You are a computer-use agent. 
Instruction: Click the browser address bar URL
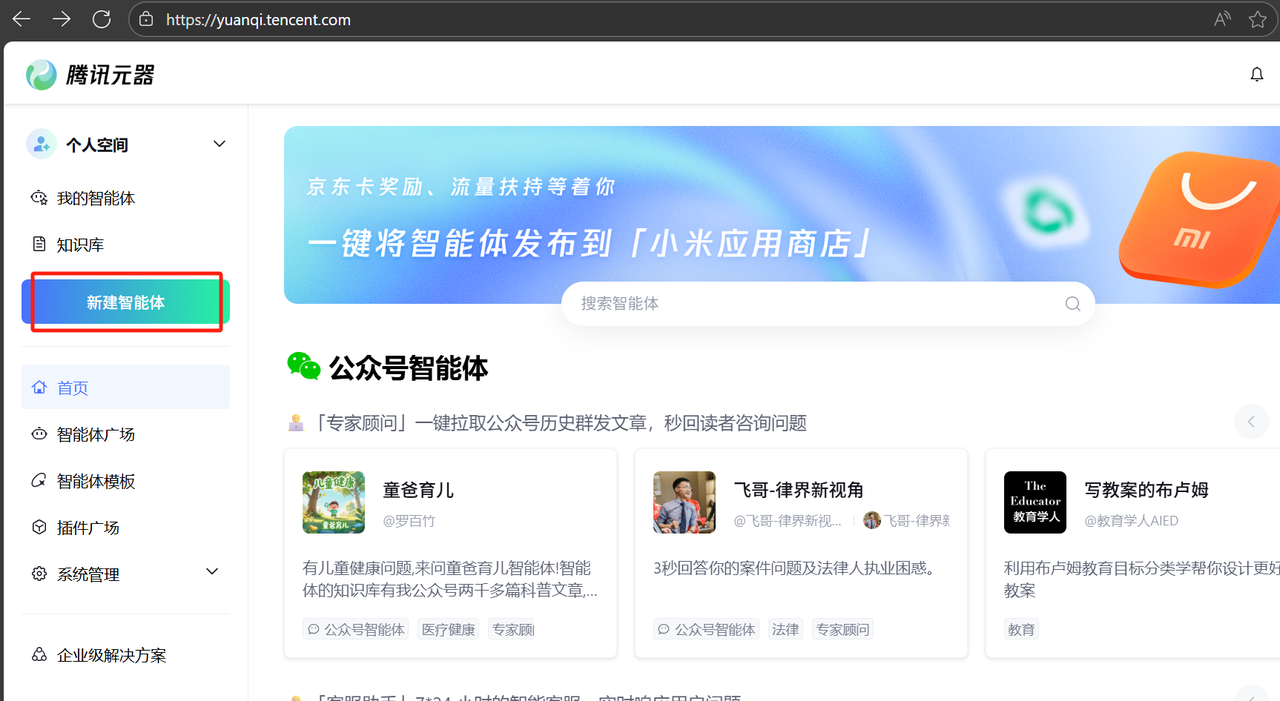coord(258,19)
